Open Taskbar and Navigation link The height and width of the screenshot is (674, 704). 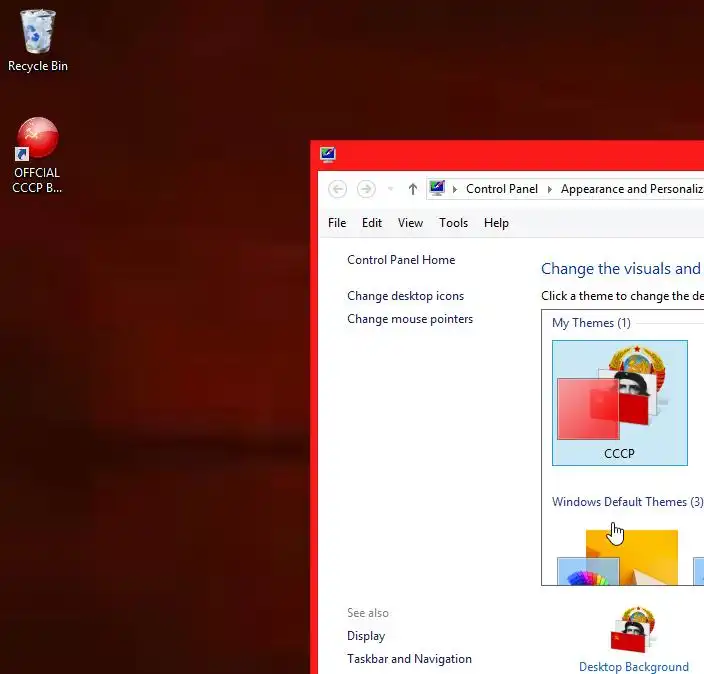point(409,659)
